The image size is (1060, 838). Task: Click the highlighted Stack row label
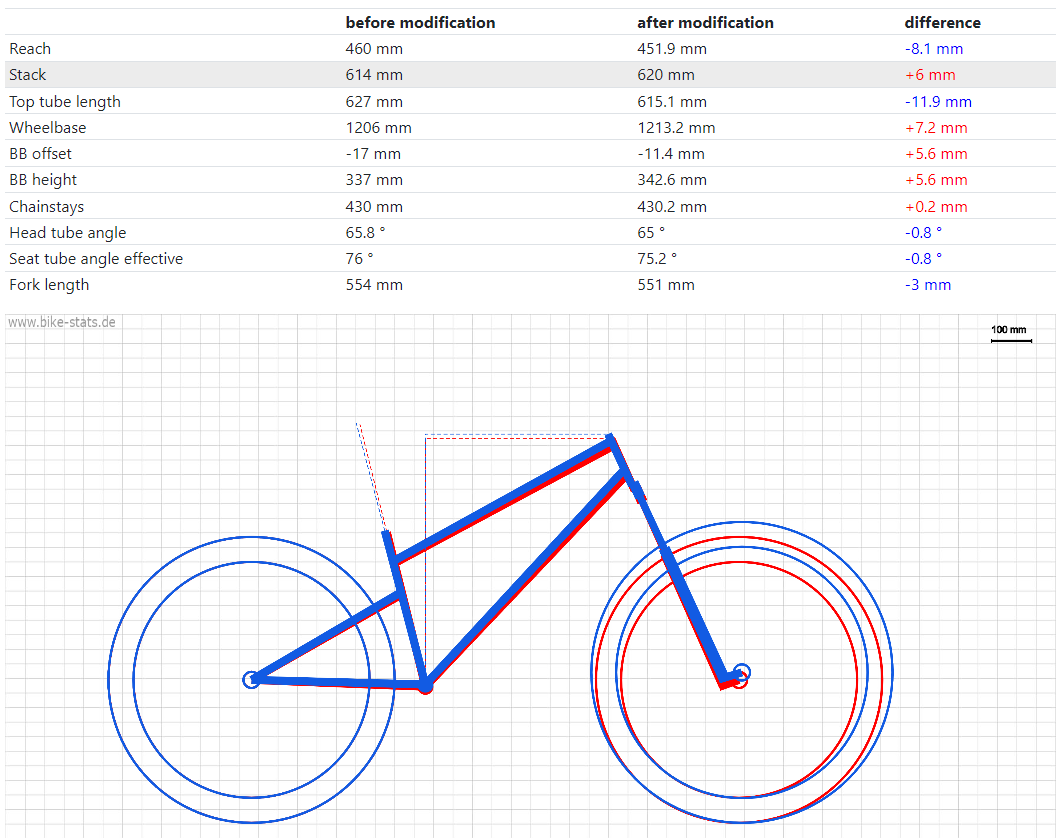click(x=28, y=75)
